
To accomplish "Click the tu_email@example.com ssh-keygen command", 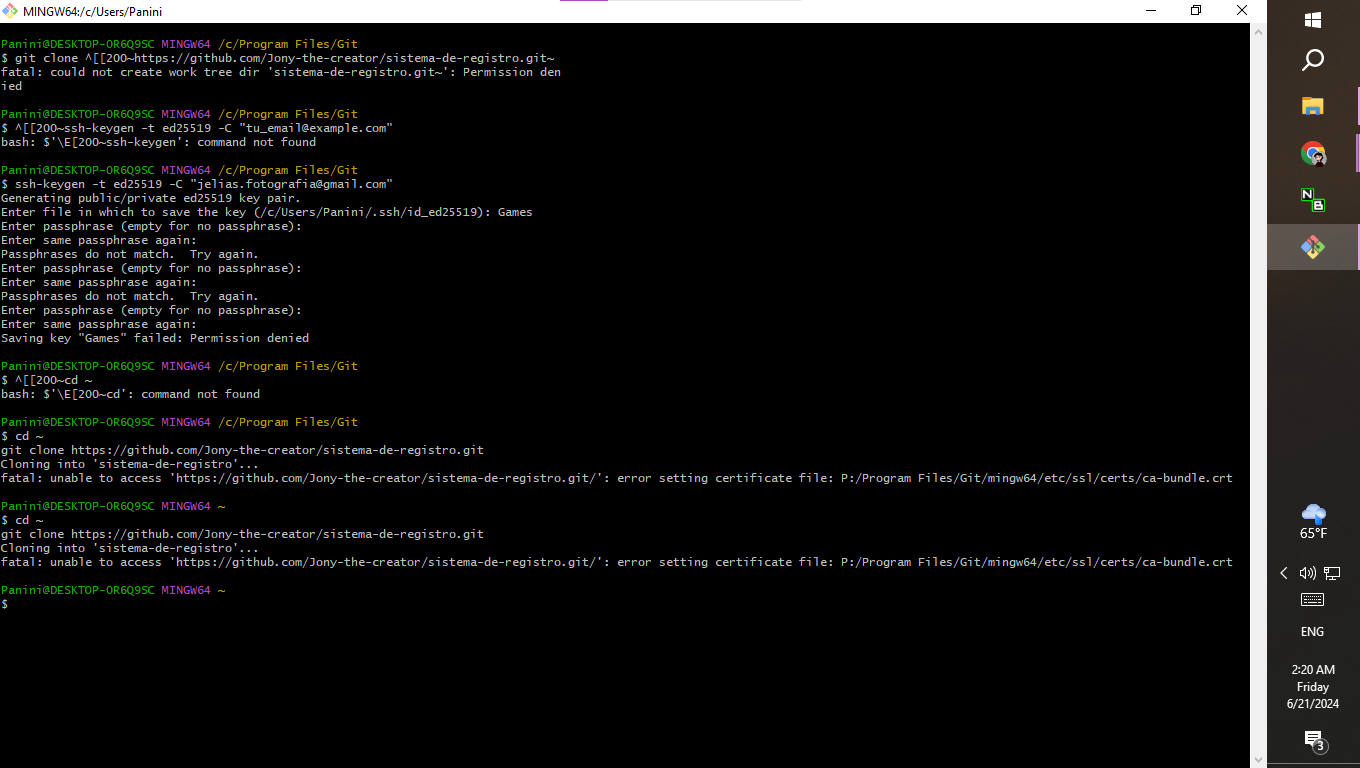I will pos(197,128).
